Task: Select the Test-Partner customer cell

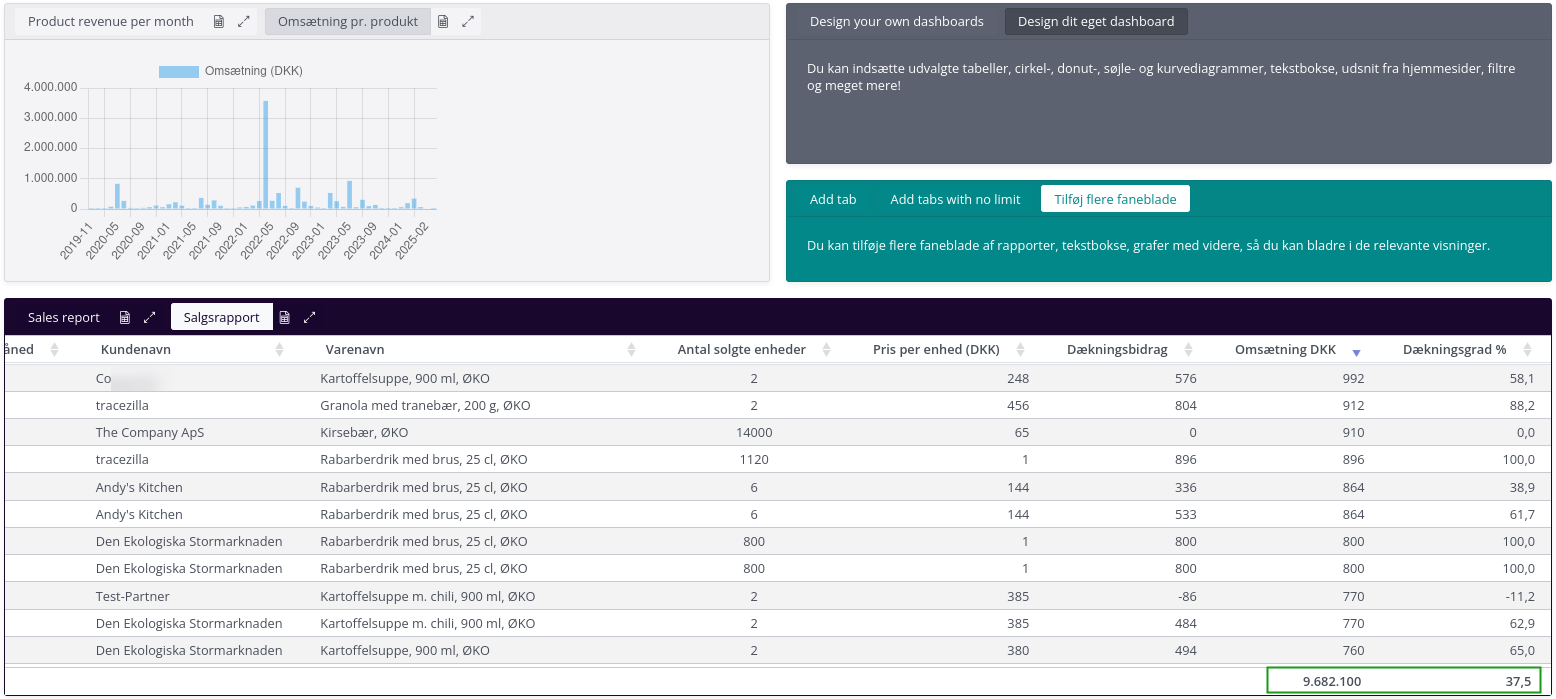Action: (133, 596)
